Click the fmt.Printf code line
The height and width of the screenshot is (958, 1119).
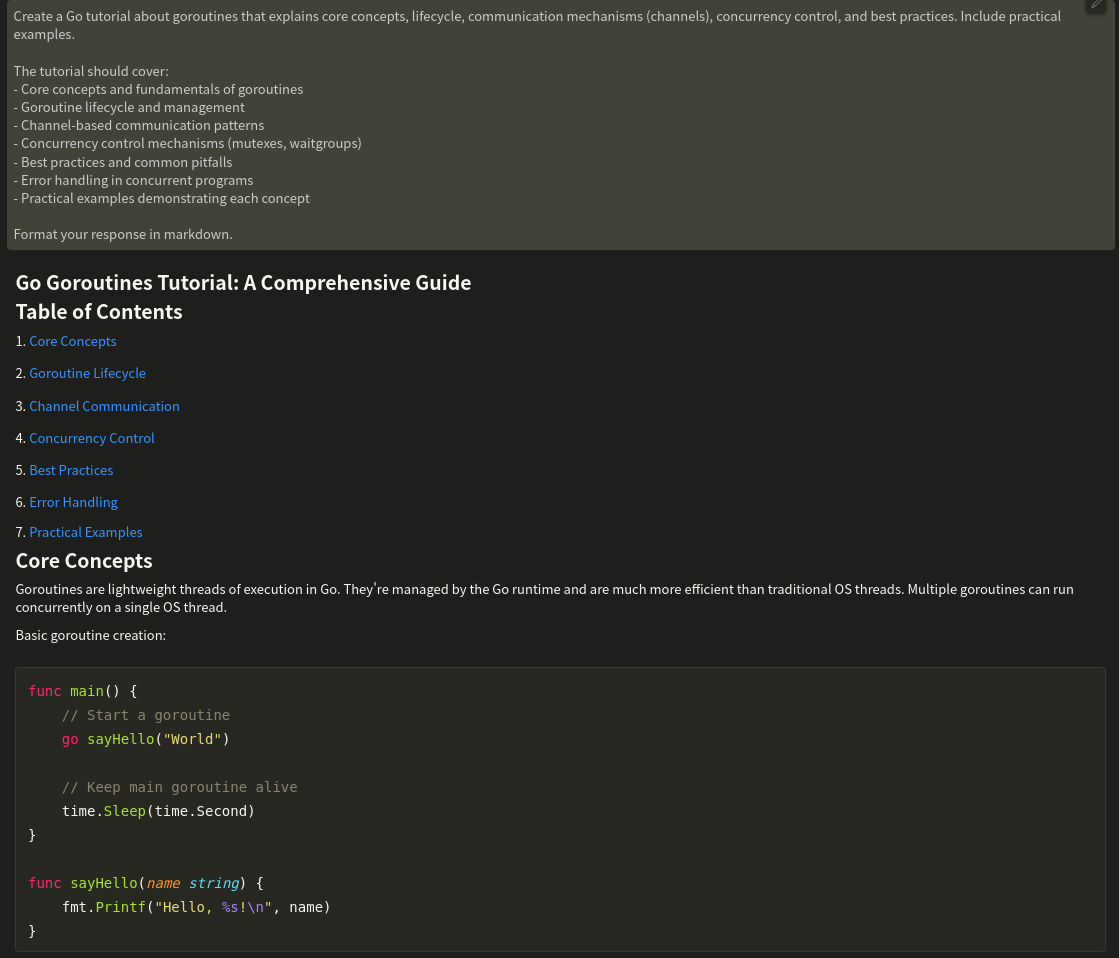[x=195, y=907]
